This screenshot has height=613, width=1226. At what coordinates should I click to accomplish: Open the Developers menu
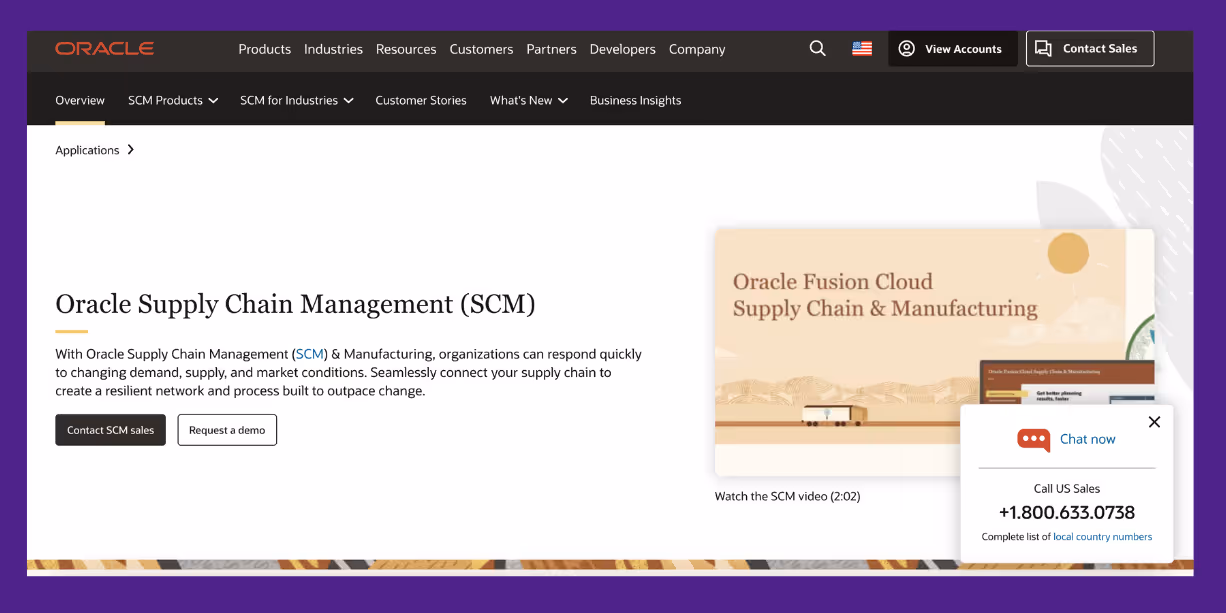(622, 49)
